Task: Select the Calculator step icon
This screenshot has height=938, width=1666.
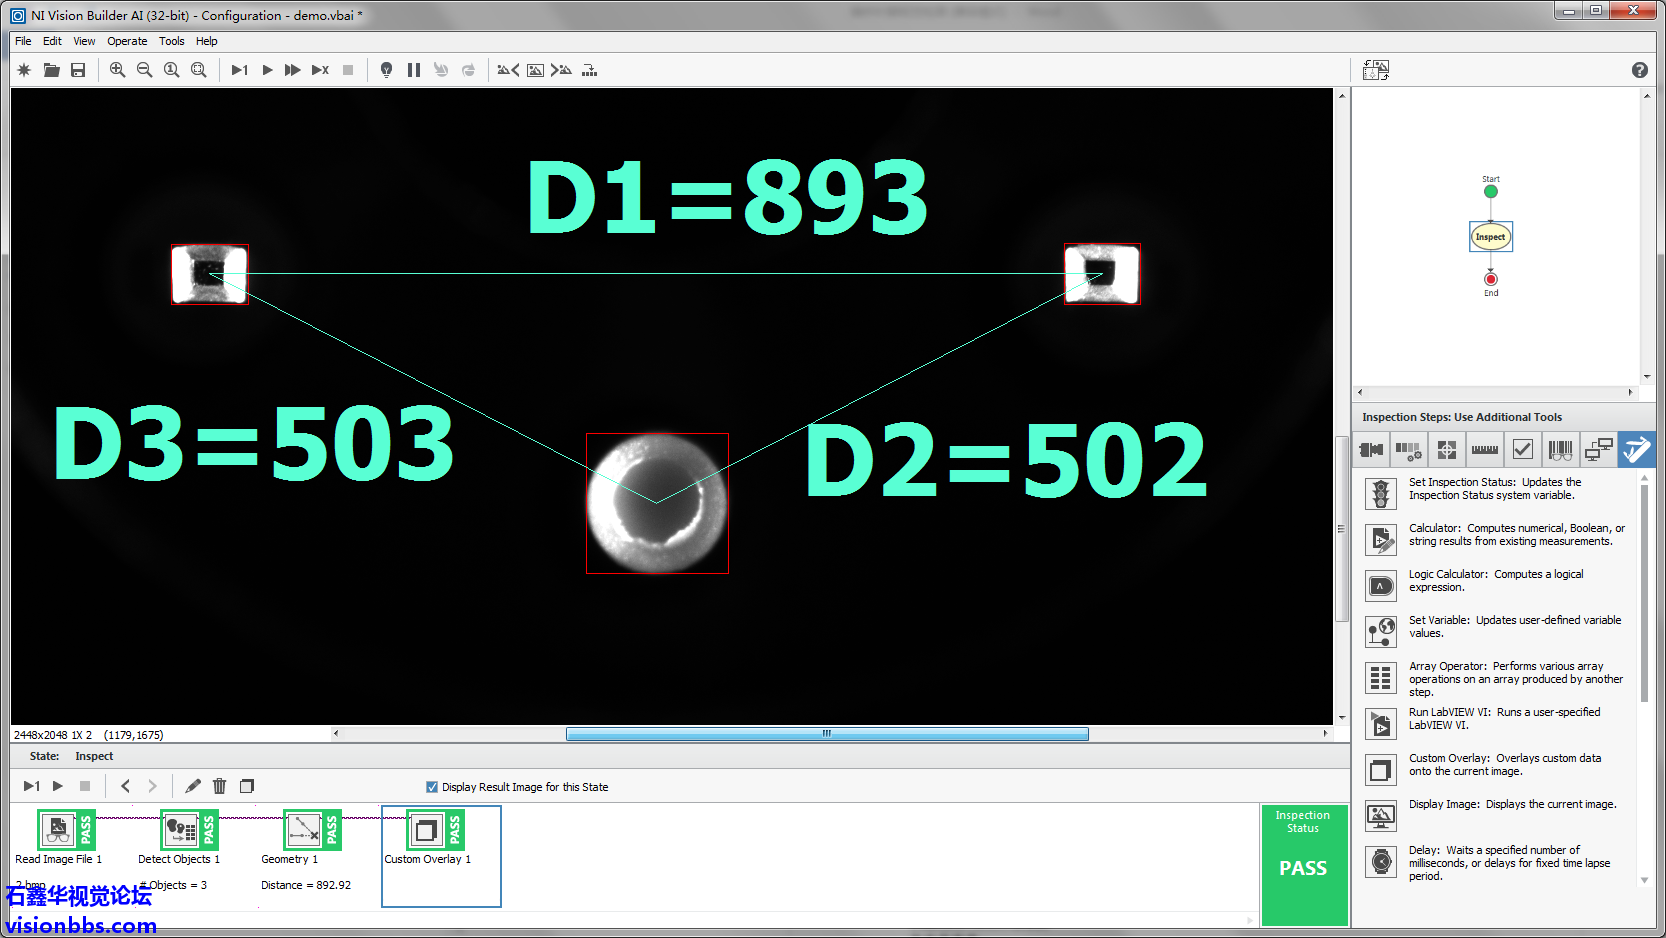Action: 1381,540
